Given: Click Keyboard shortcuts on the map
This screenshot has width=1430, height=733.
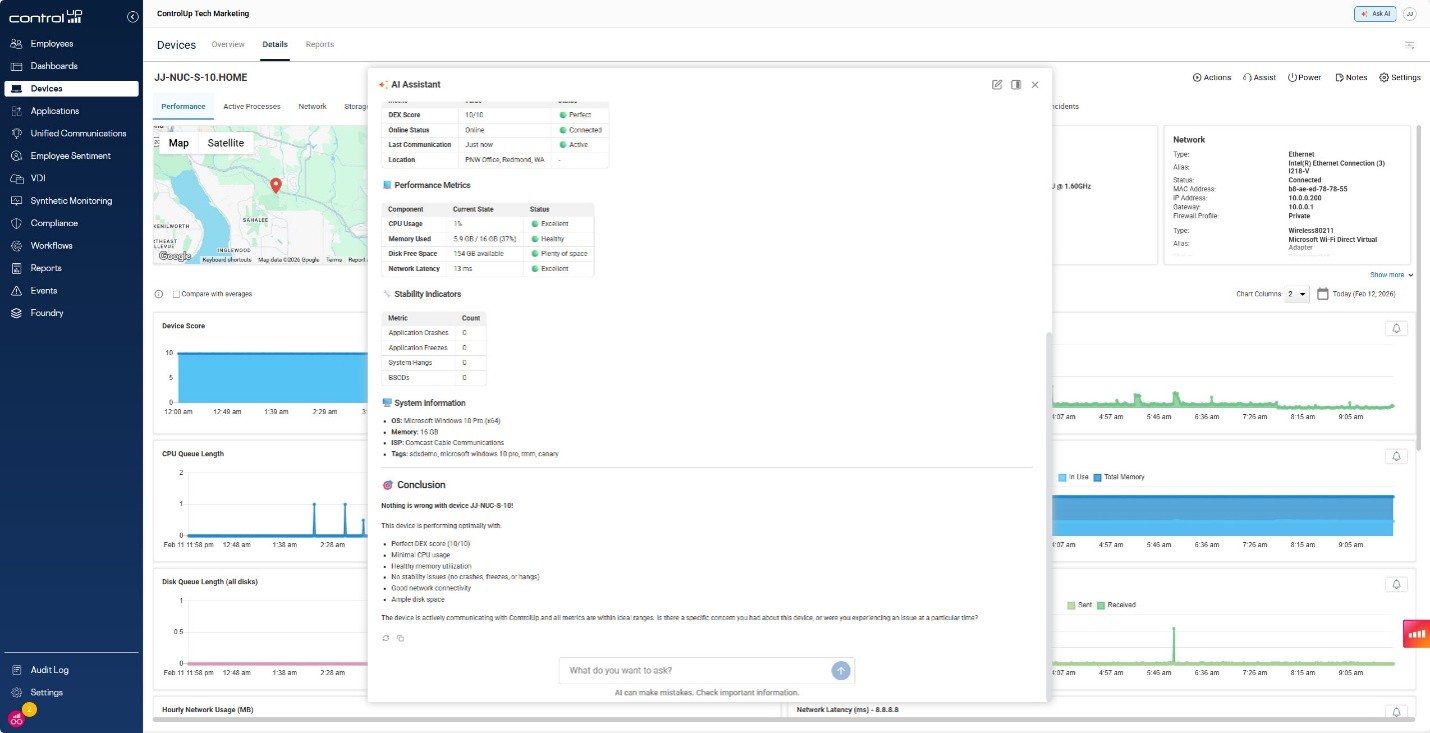Looking at the screenshot, I should (x=227, y=260).
